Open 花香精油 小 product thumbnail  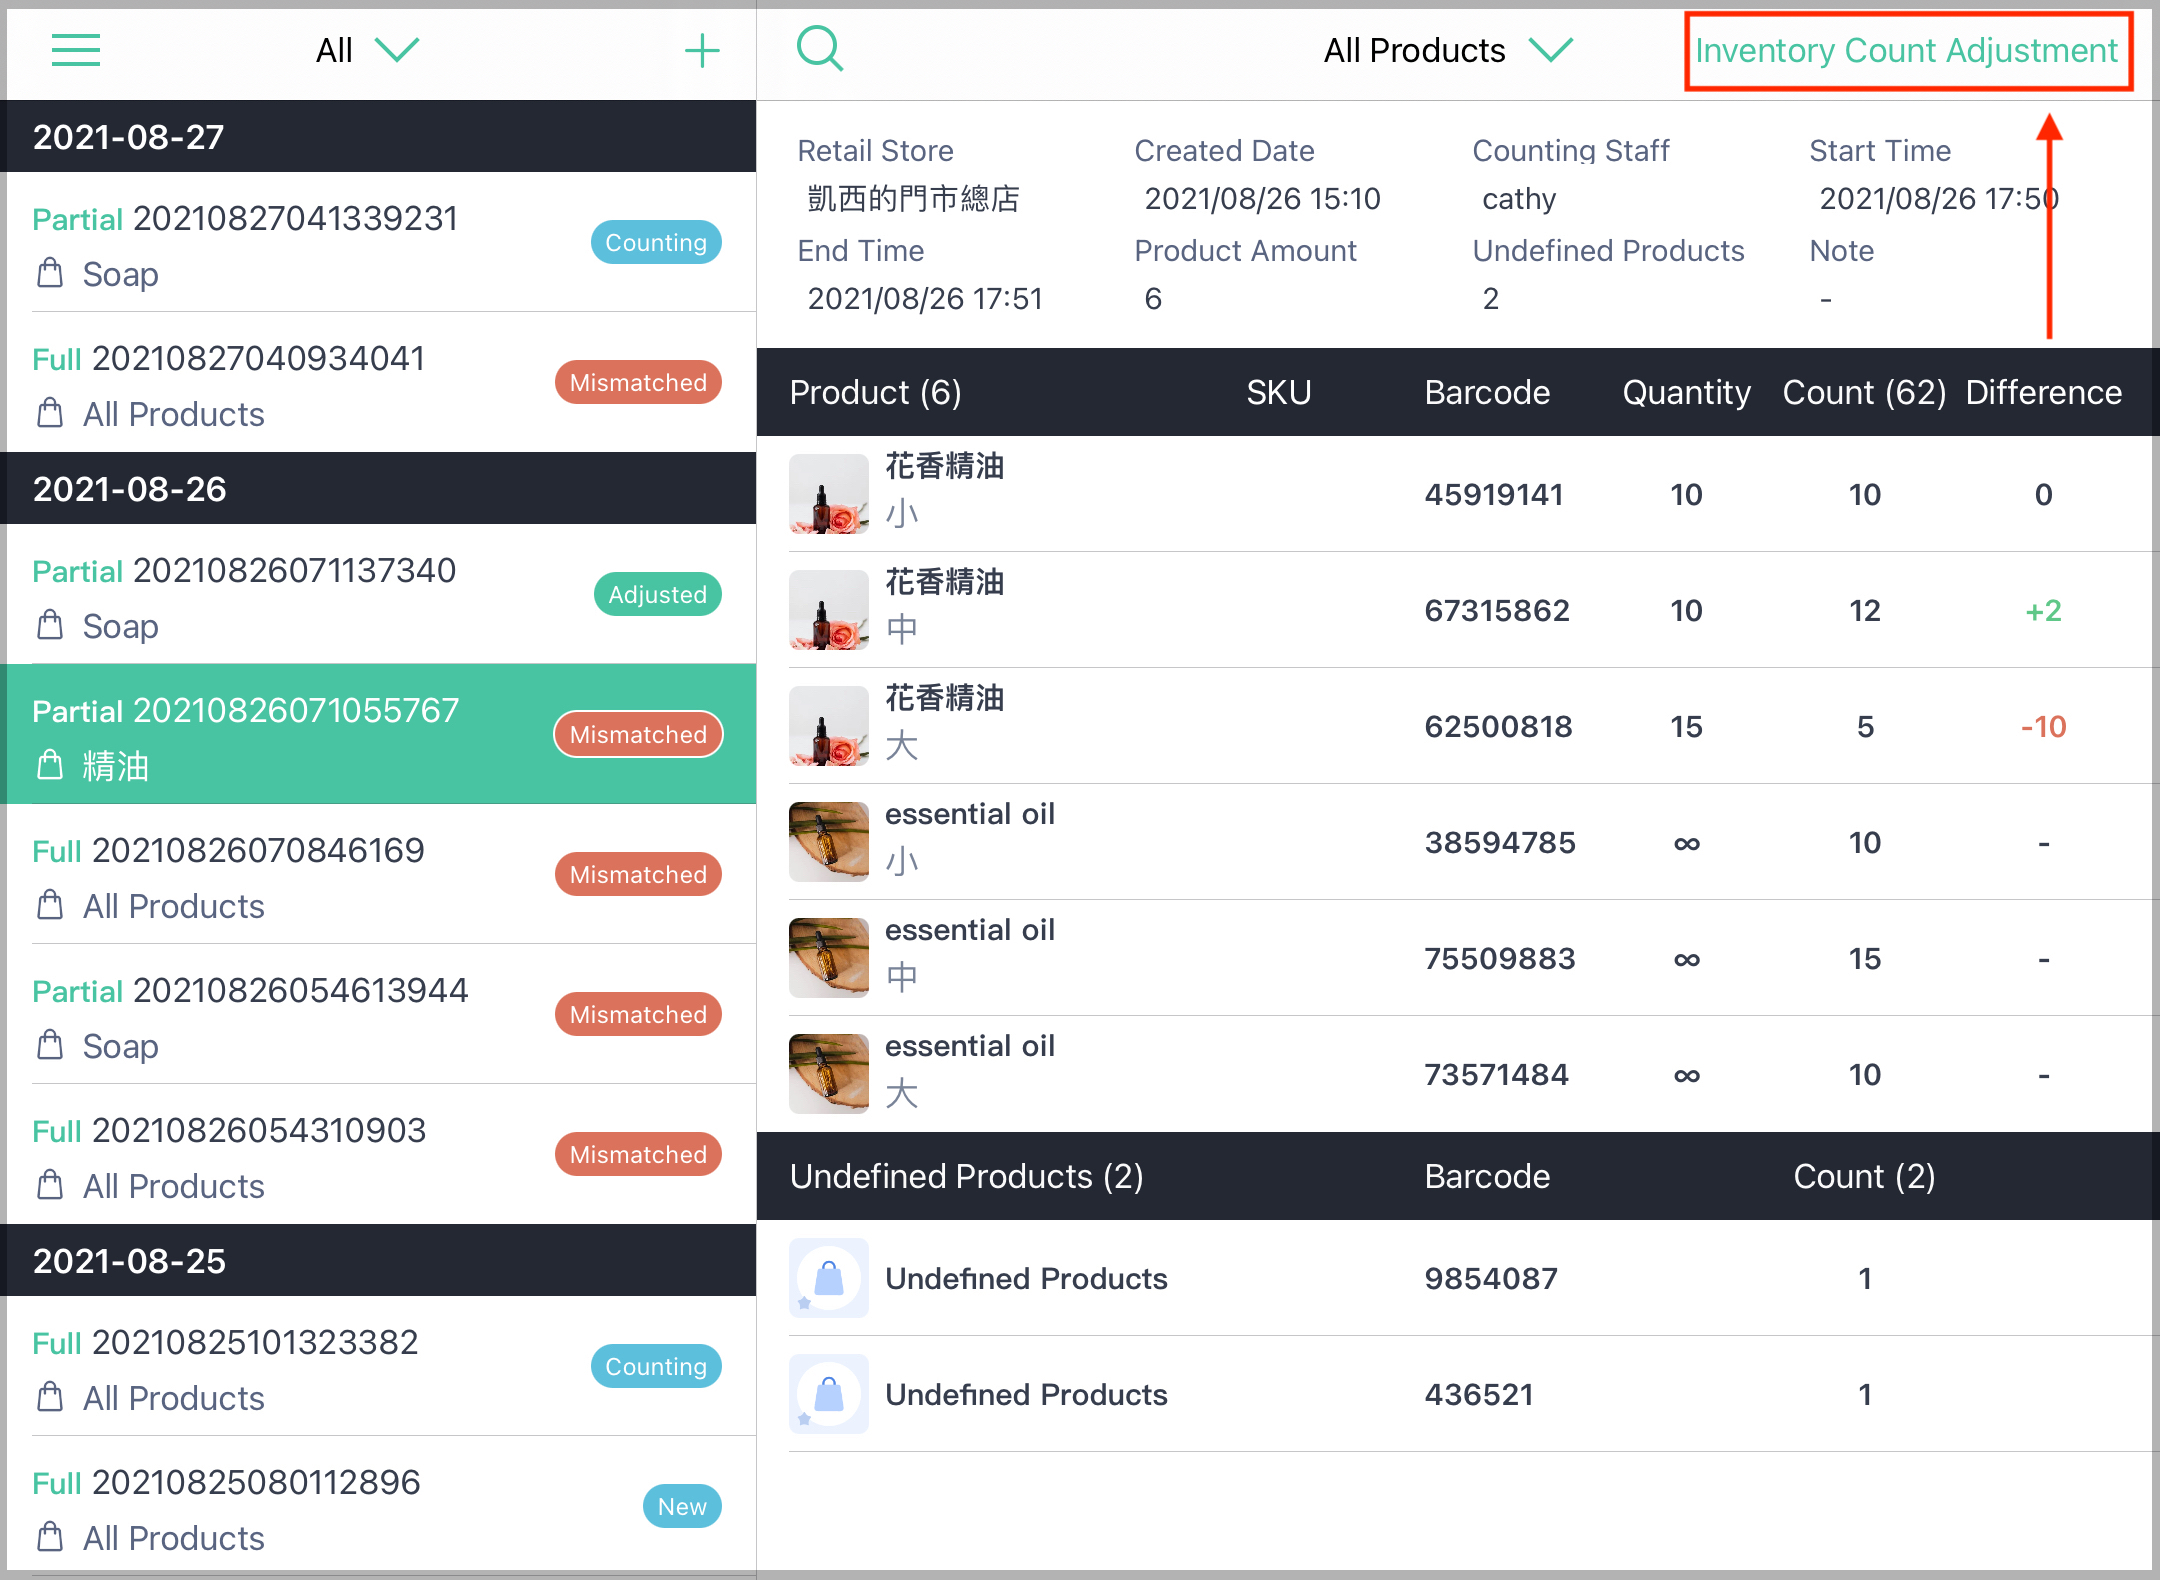click(x=829, y=494)
